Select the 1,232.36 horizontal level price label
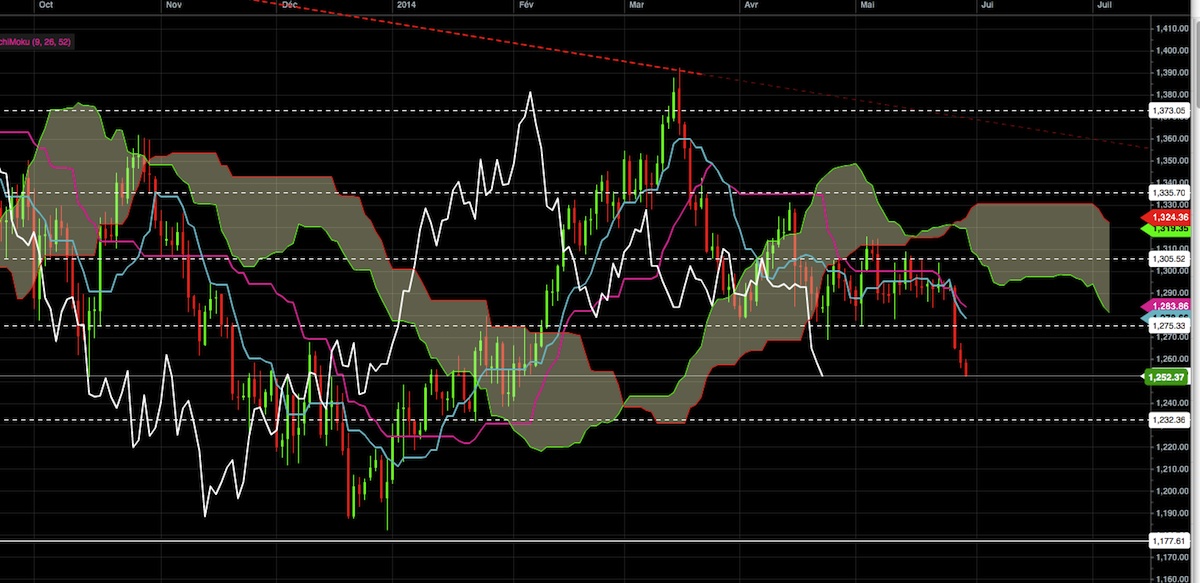The height and width of the screenshot is (583, 1200). [1167, 420]
